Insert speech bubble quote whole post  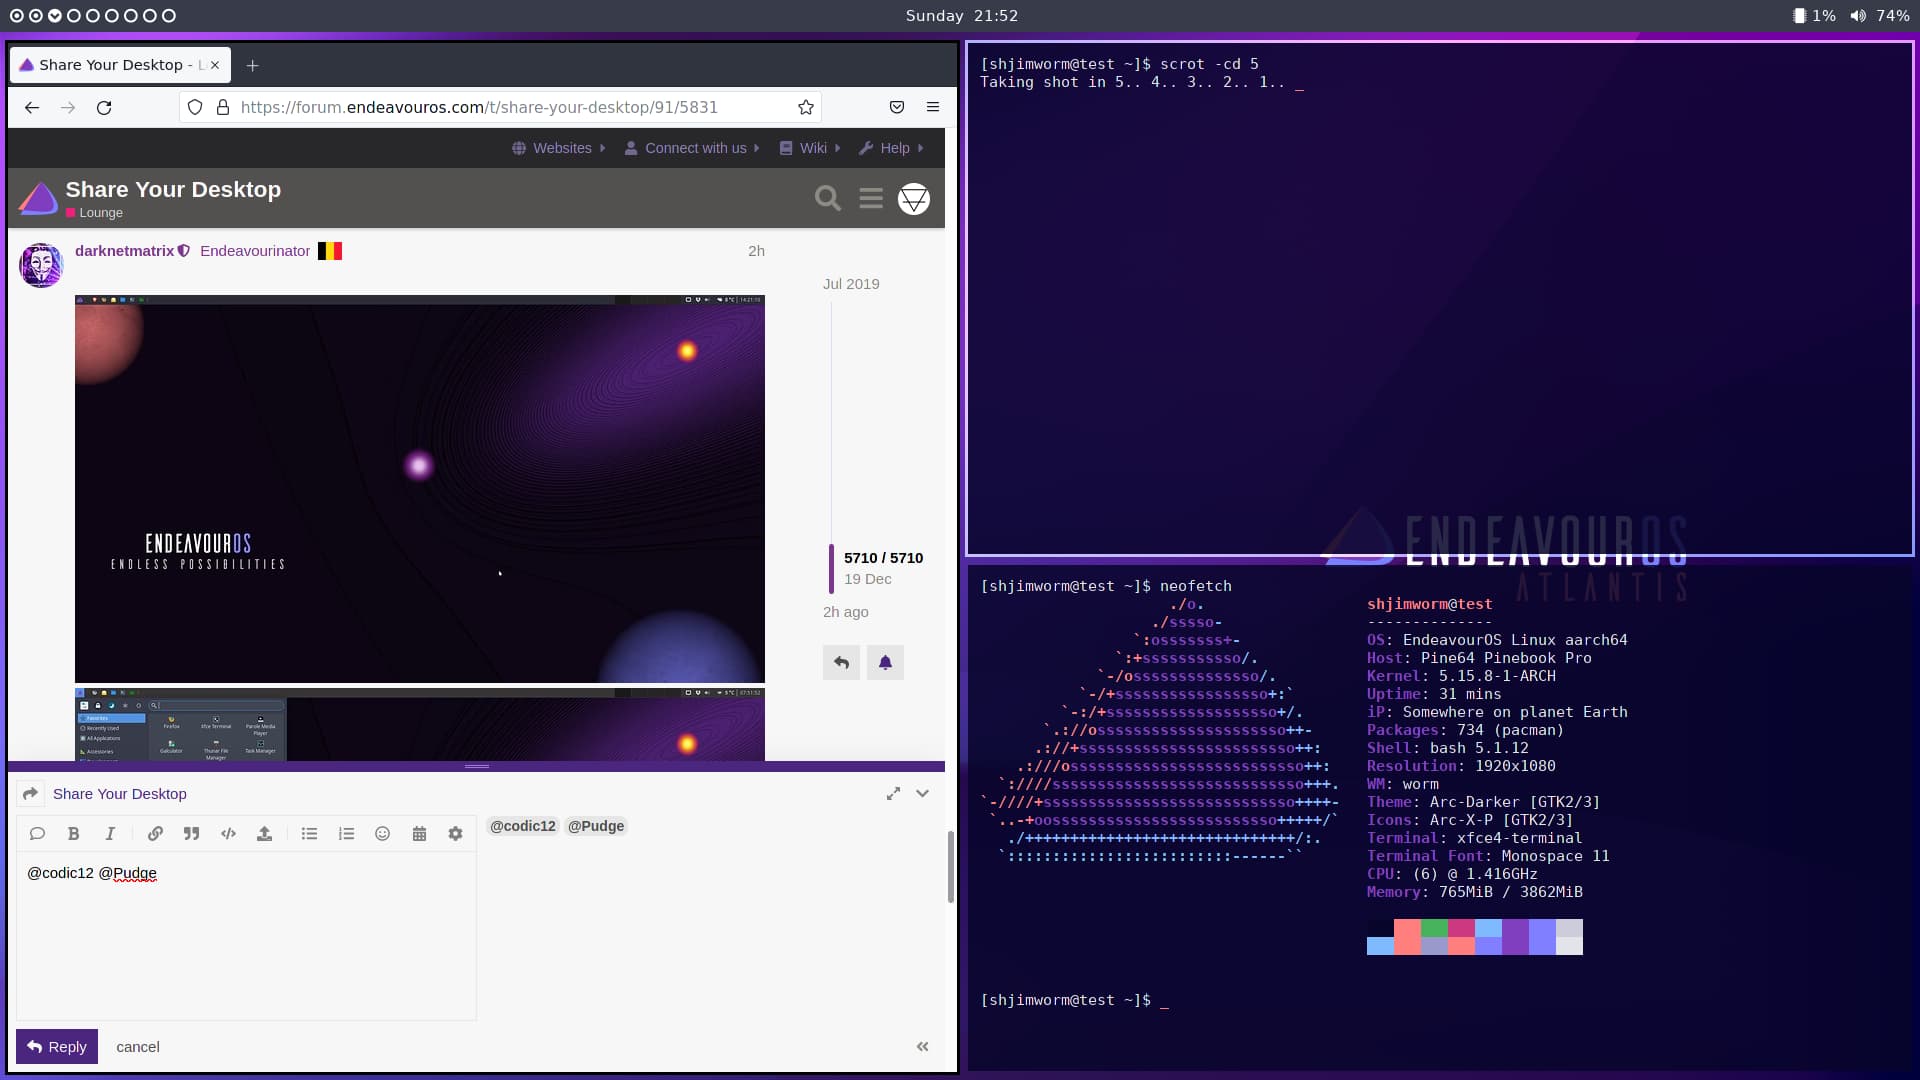tap(37, 833)
